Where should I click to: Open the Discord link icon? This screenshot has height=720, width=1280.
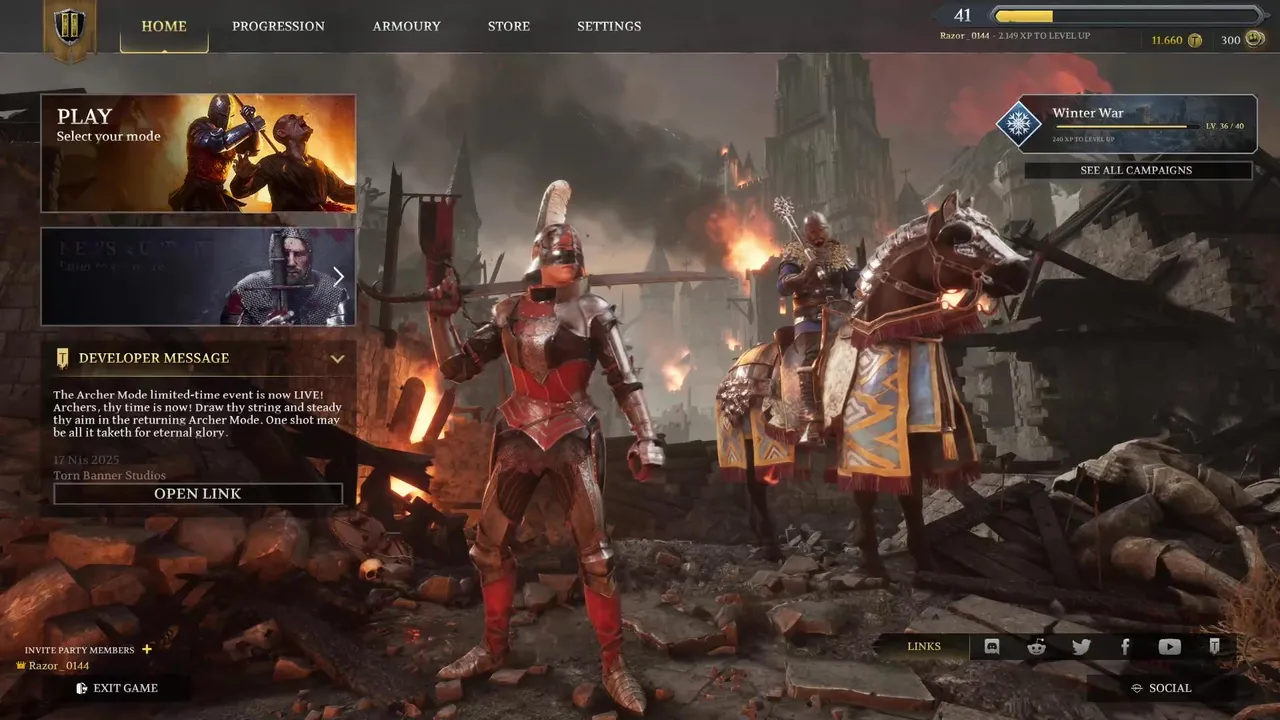[992, 647]
